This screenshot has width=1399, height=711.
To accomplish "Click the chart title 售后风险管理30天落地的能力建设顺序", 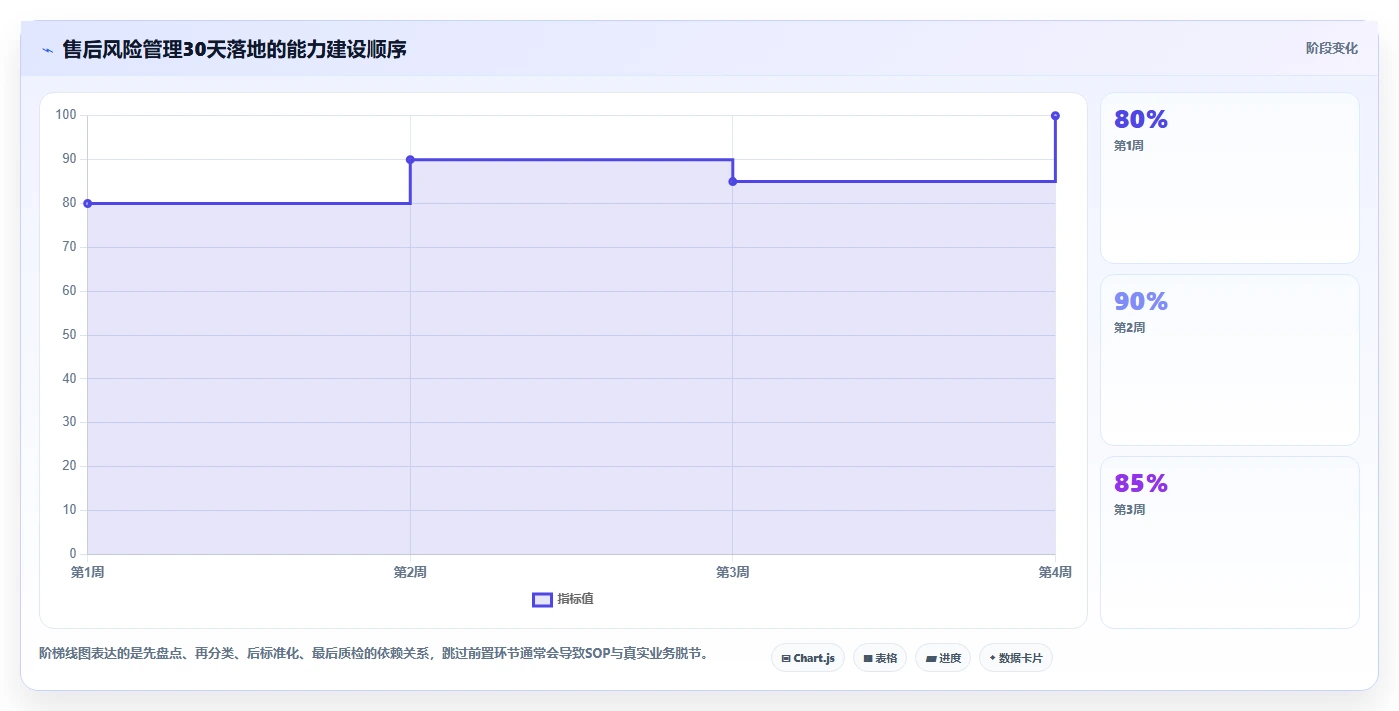I will (x=235, y=49).
